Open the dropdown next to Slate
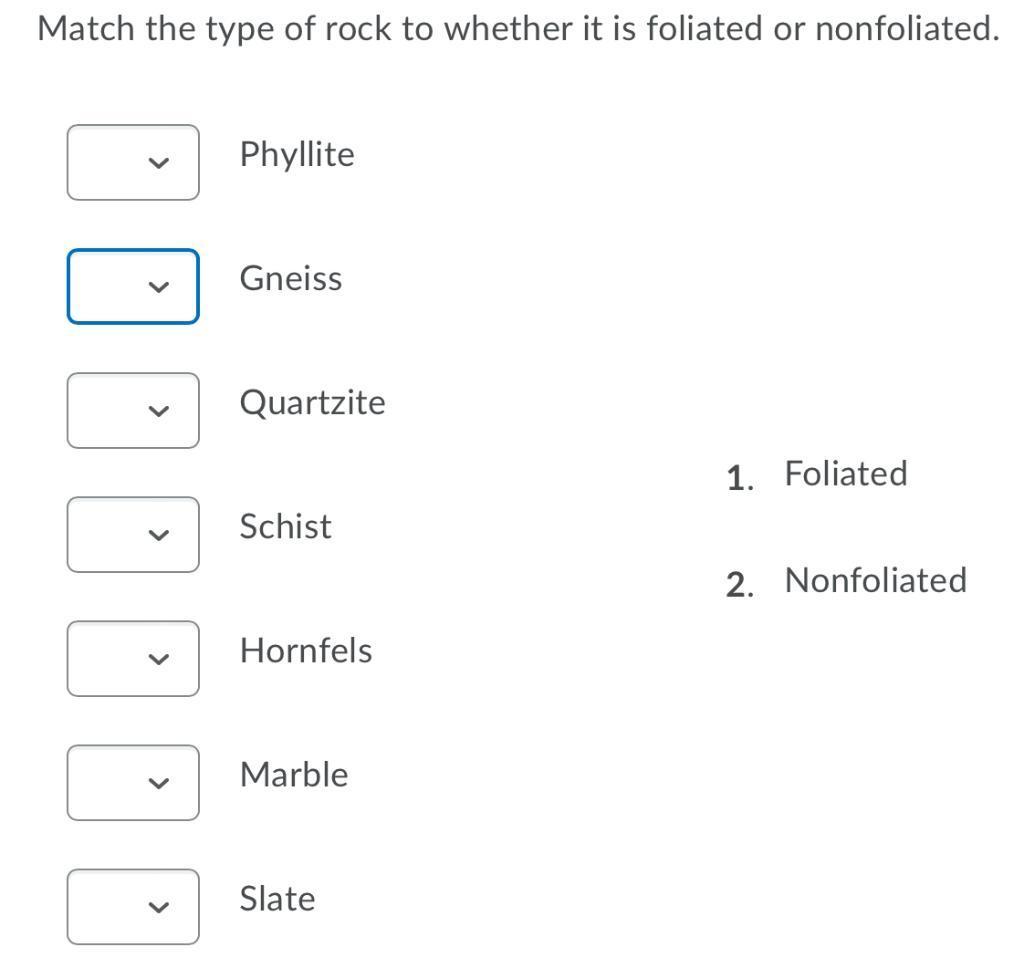The height and width of the screenshot is (968, 1024). click(132, 906)
